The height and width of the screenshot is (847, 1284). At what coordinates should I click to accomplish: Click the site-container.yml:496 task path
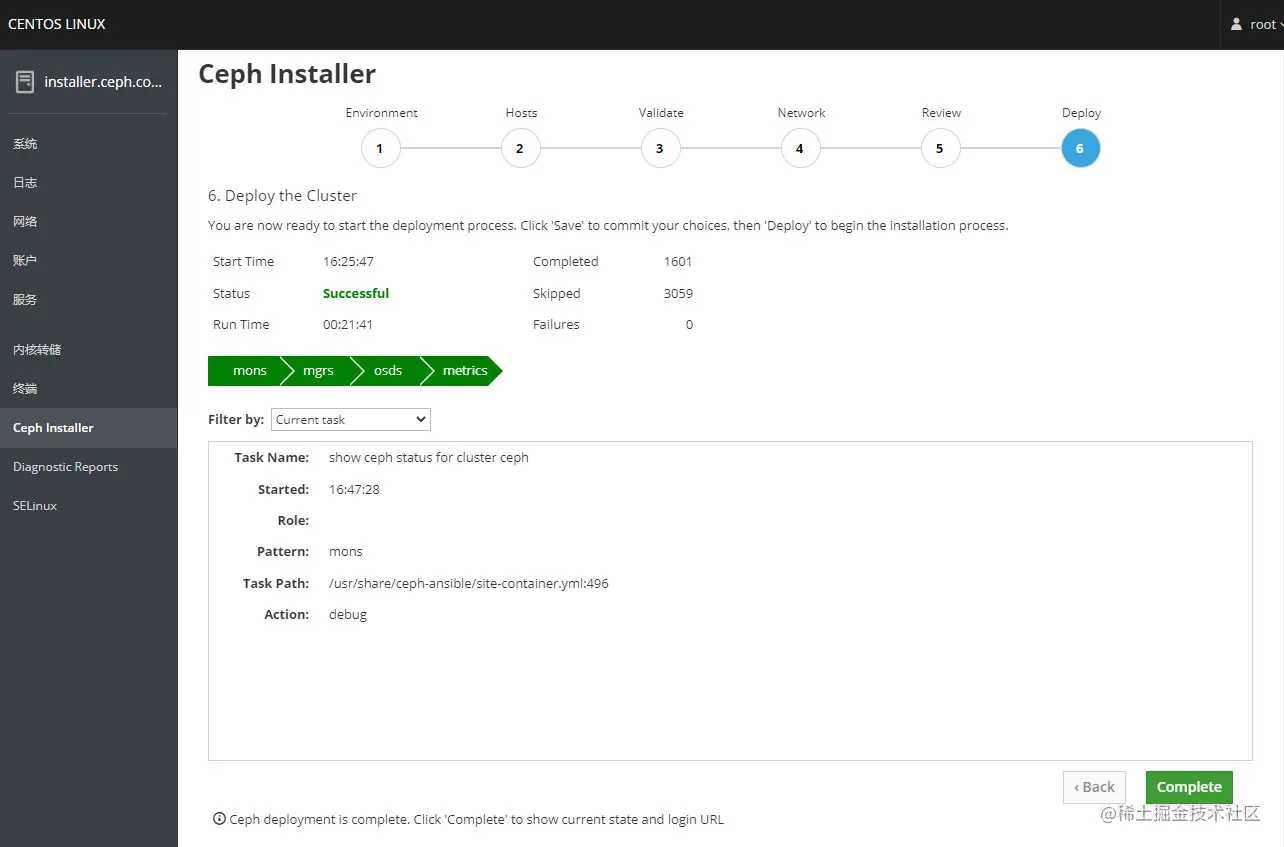[469, 583]
